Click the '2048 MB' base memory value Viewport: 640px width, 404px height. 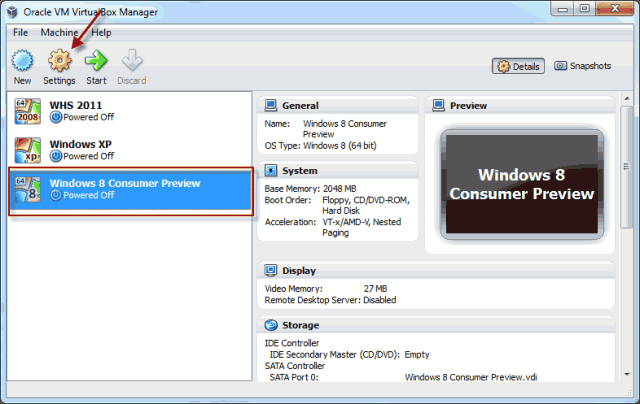point(340,189)
